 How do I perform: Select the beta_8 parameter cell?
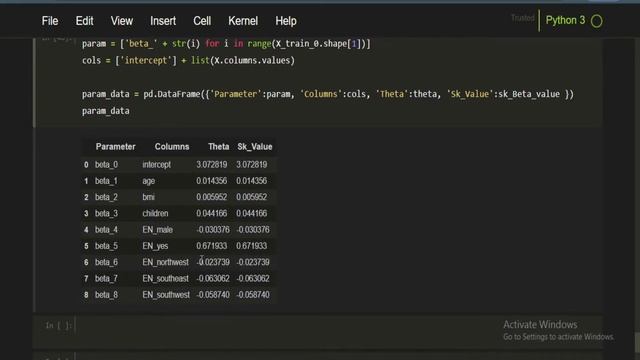coord(107,295)
